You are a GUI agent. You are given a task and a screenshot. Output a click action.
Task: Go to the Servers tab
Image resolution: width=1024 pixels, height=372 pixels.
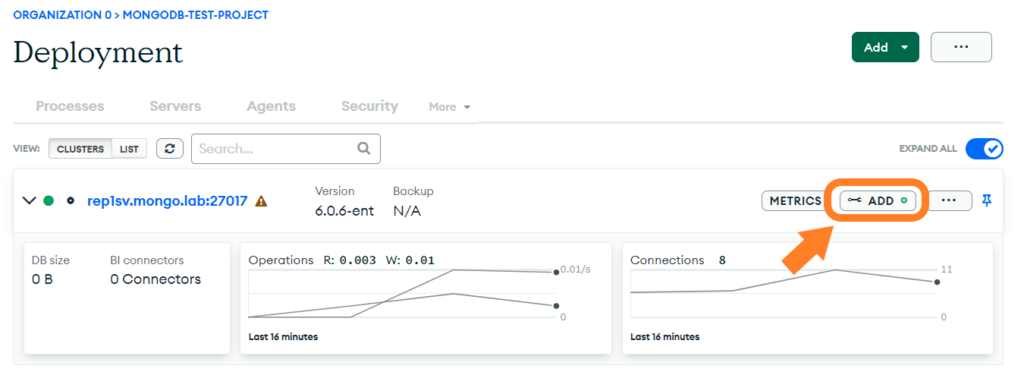[175, 106]
